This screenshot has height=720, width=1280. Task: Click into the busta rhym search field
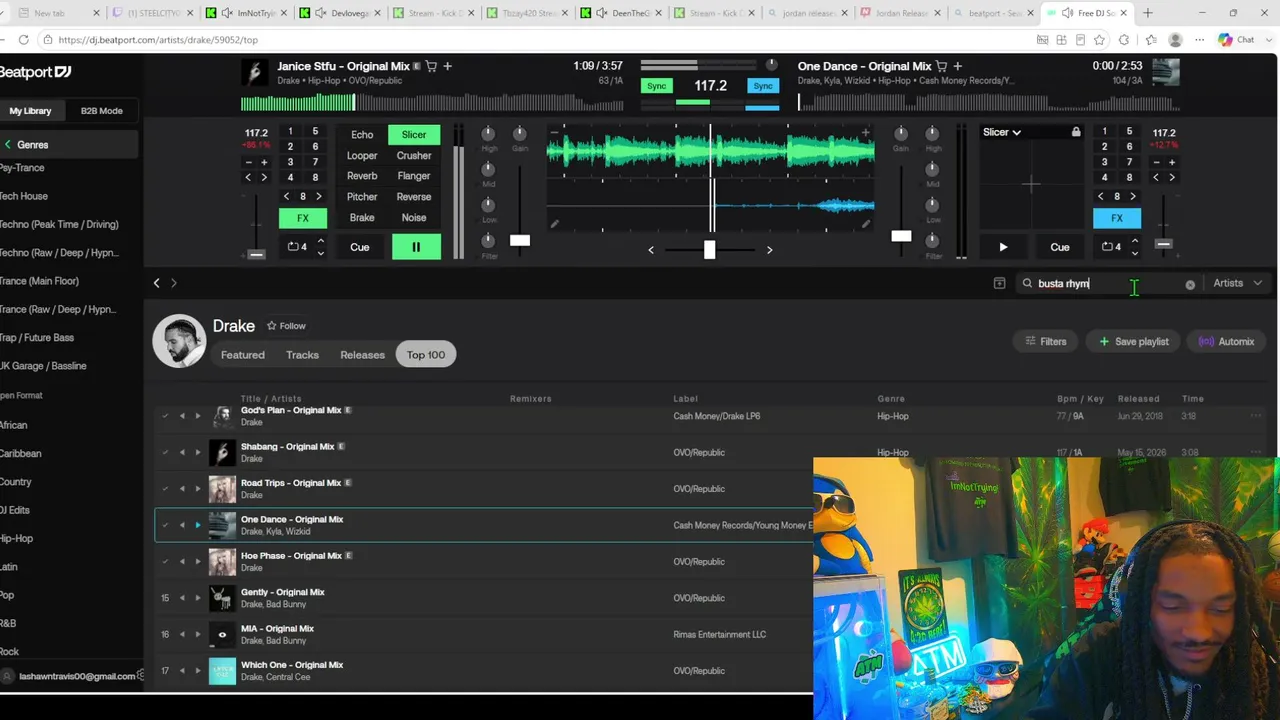1108,284
